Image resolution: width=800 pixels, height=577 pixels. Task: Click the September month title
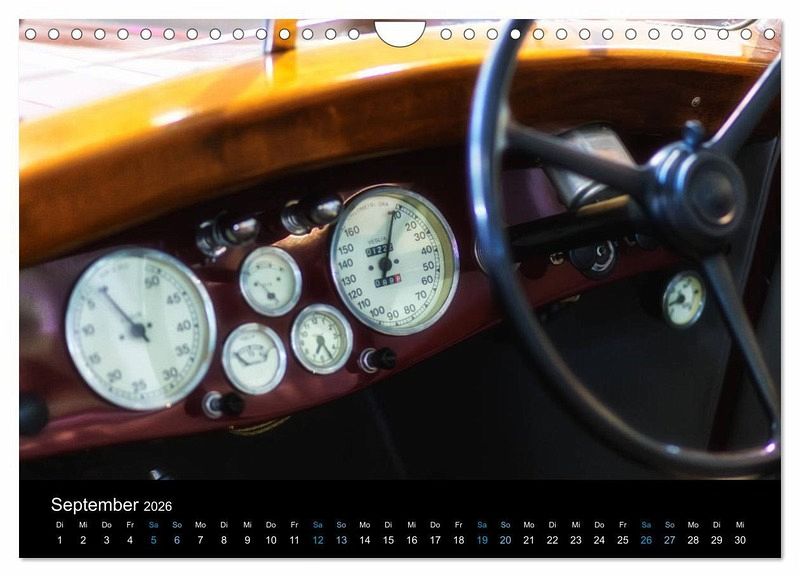pyautogui.click(x=94, y=505)
